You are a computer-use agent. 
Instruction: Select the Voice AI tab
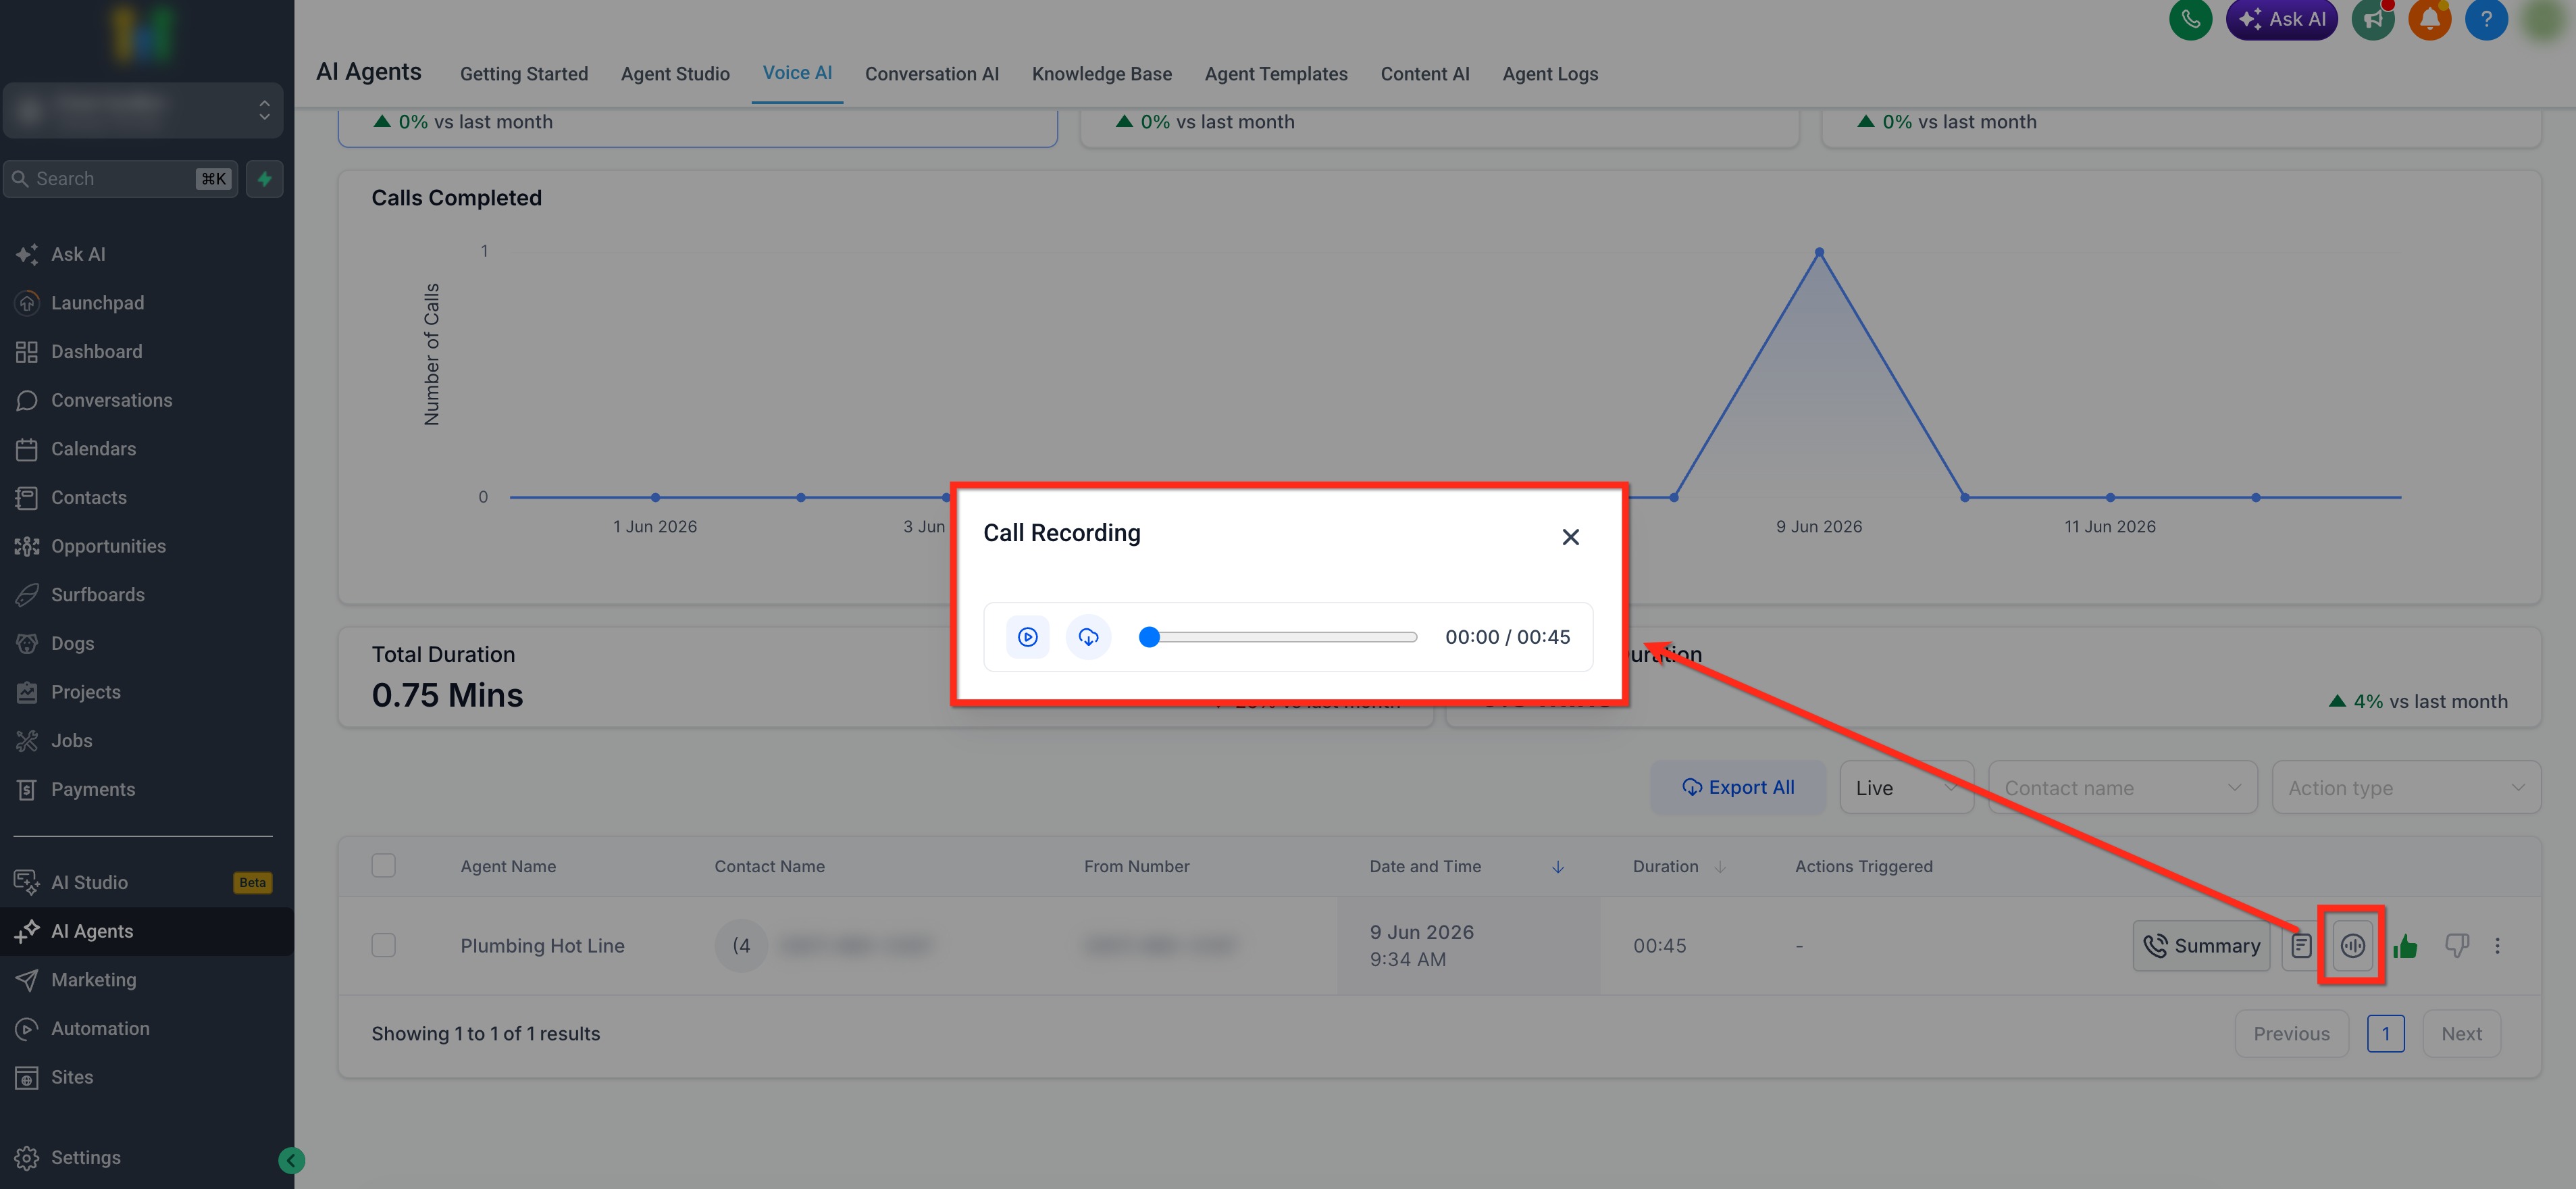(797, 73)
